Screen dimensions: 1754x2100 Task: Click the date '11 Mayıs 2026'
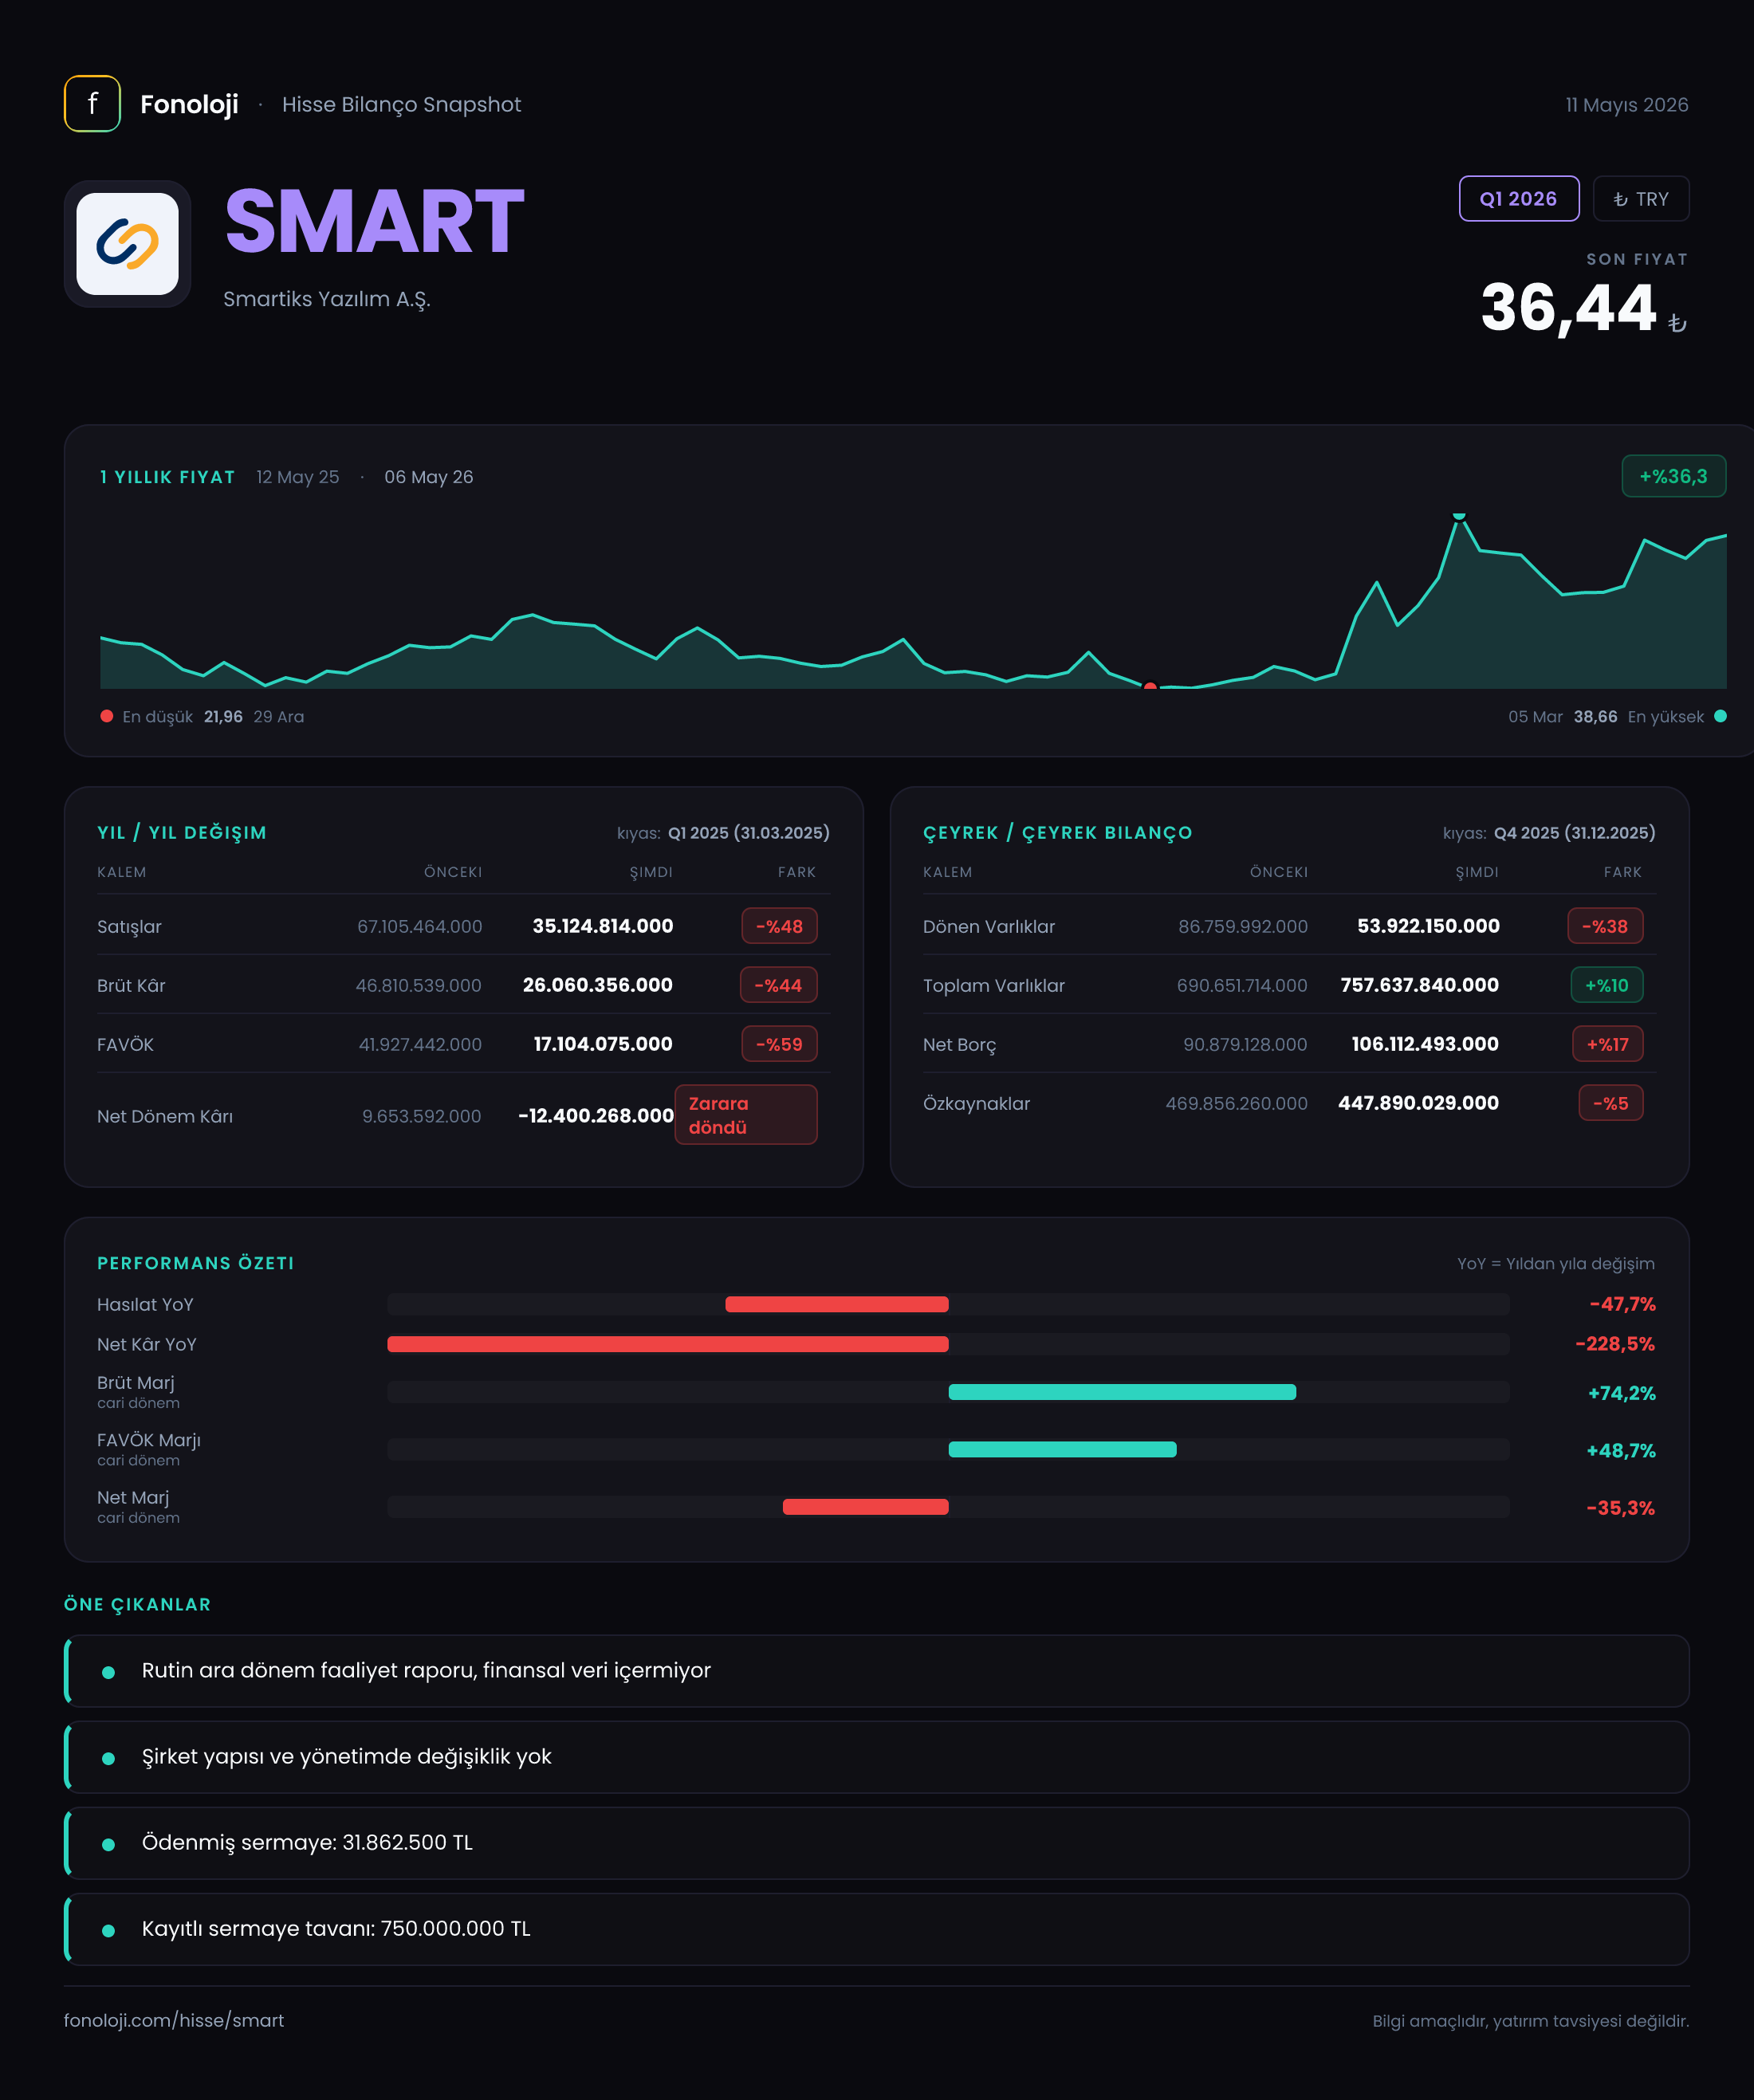point(1626,104)
